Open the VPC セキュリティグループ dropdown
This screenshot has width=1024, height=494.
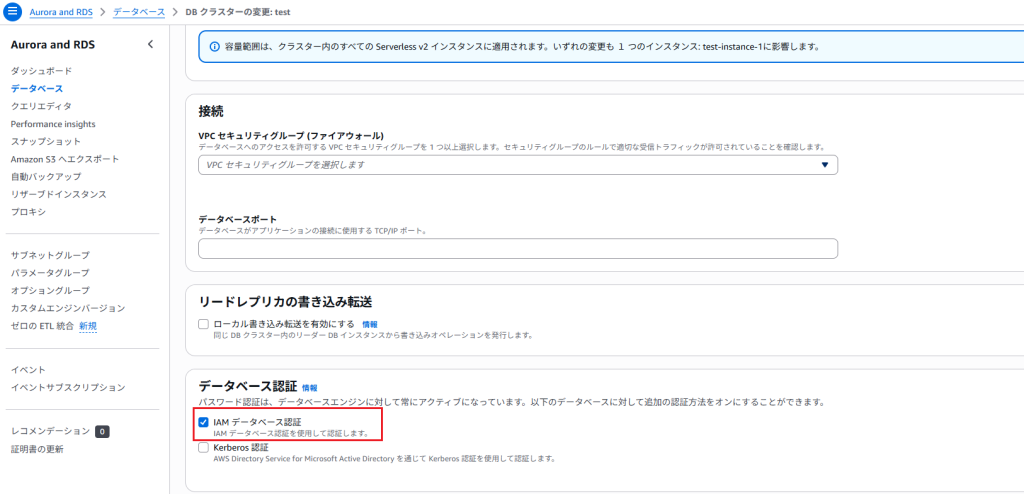click(x=518, y=165)
